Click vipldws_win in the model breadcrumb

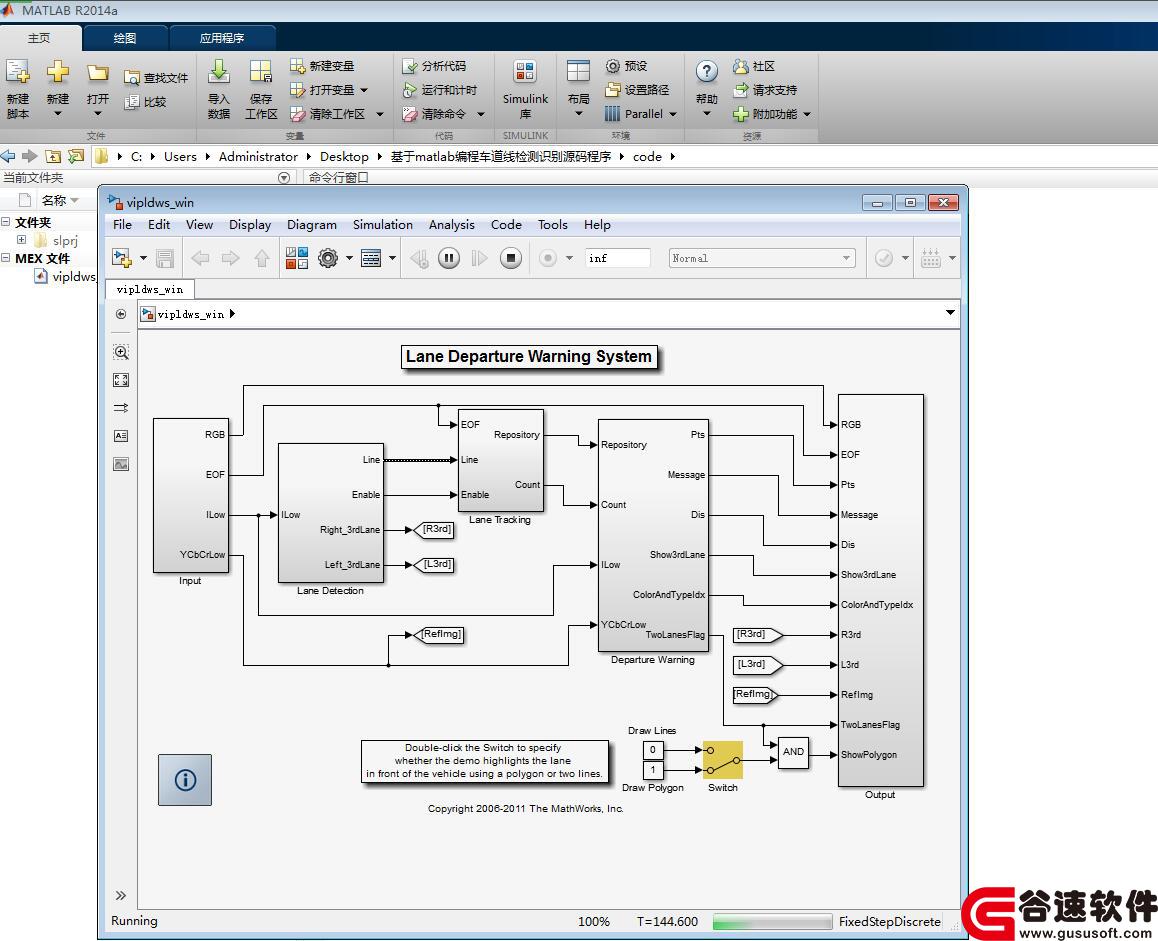tap(191, 314)
